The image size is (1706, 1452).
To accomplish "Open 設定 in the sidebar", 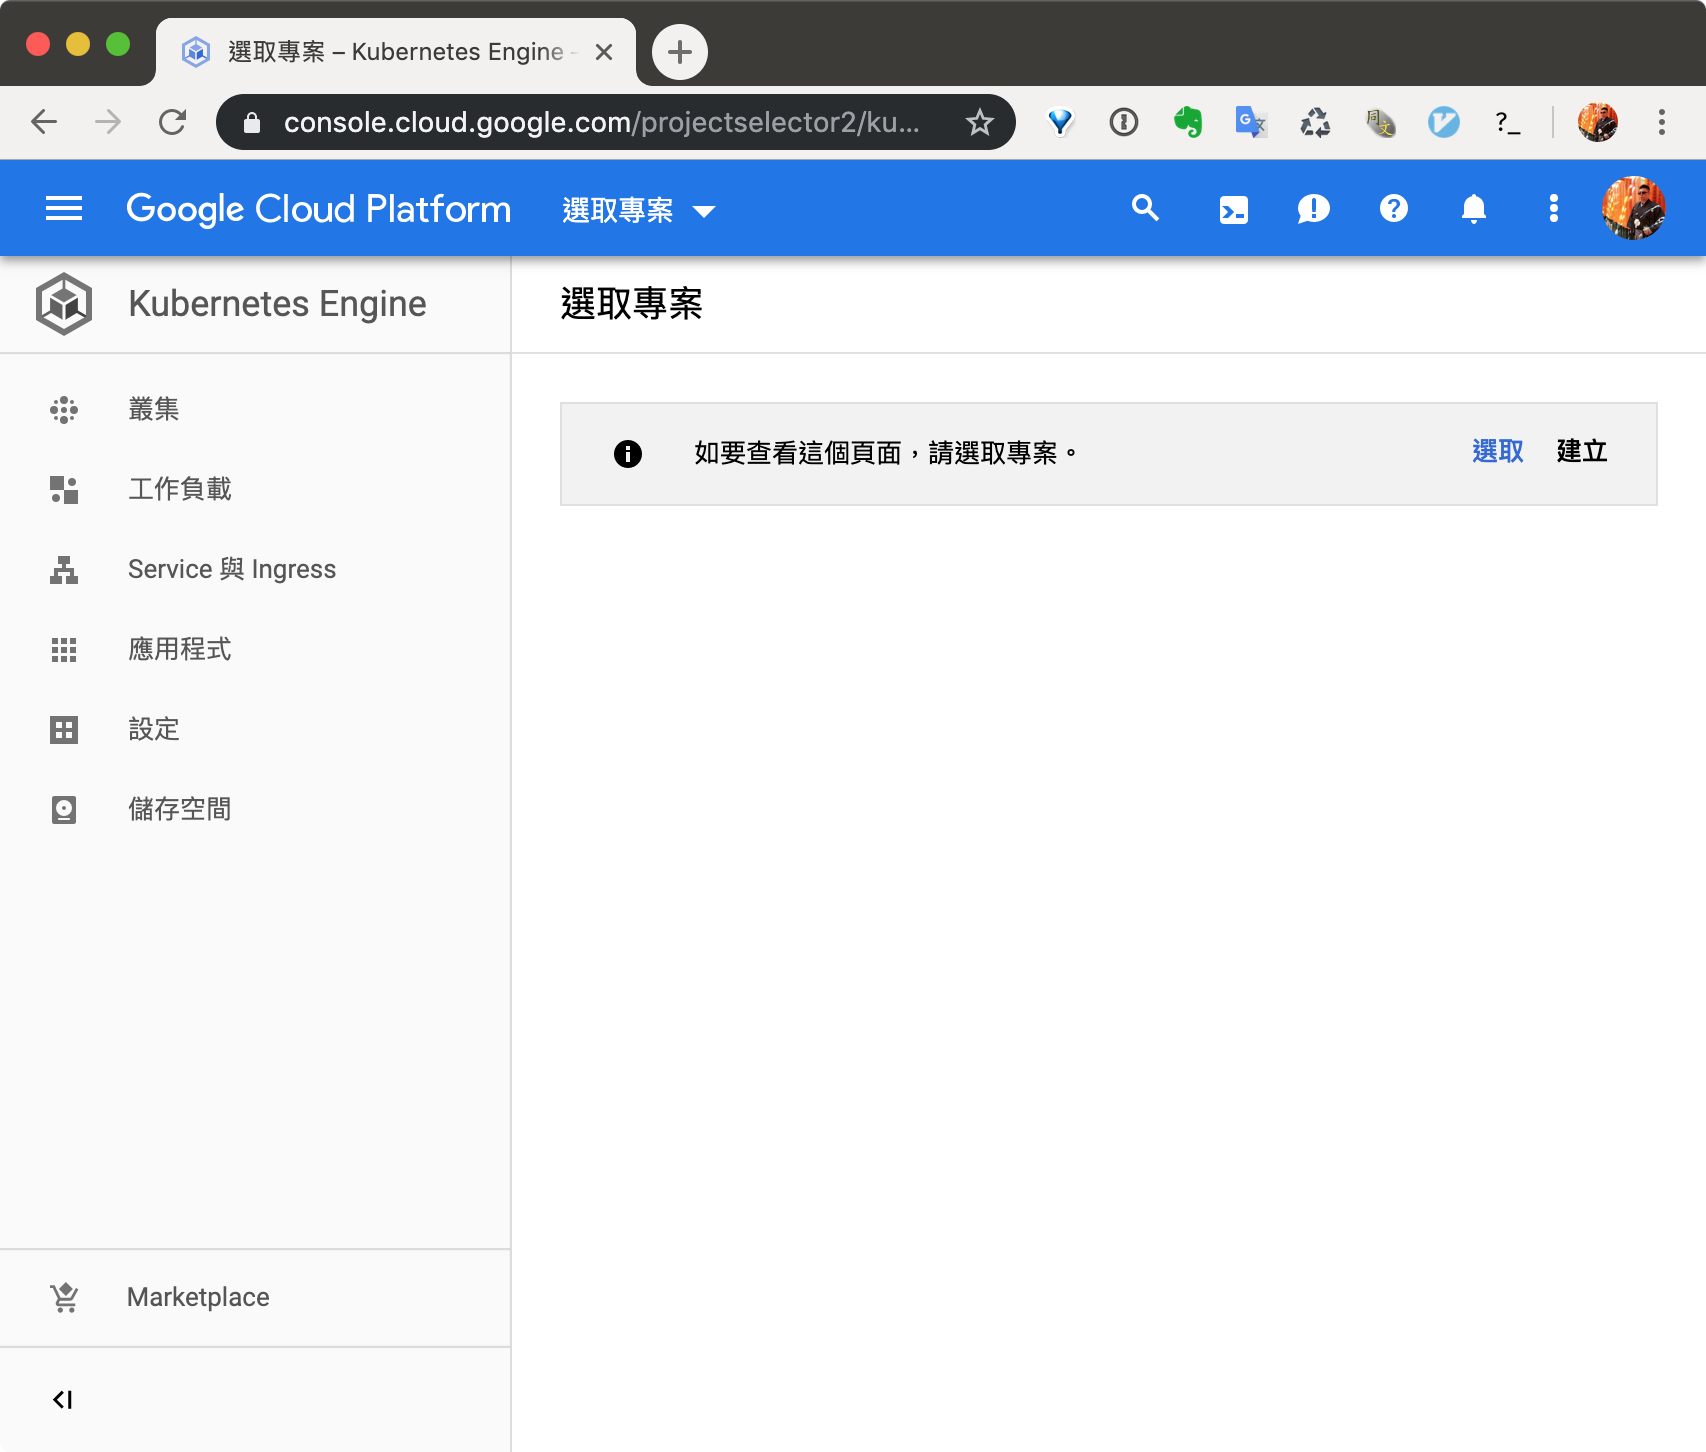I will point(255,730).
